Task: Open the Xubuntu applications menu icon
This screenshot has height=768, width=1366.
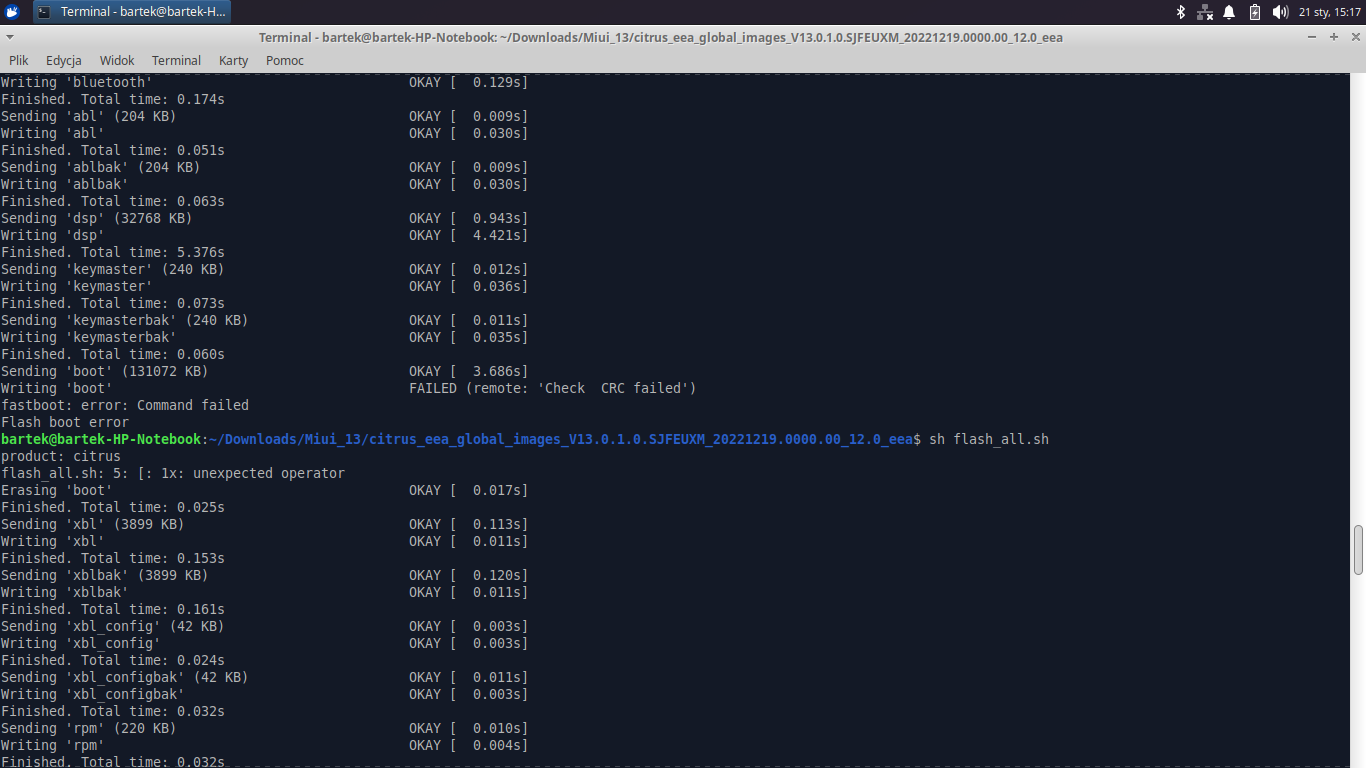Action: (x=12, y=12)
